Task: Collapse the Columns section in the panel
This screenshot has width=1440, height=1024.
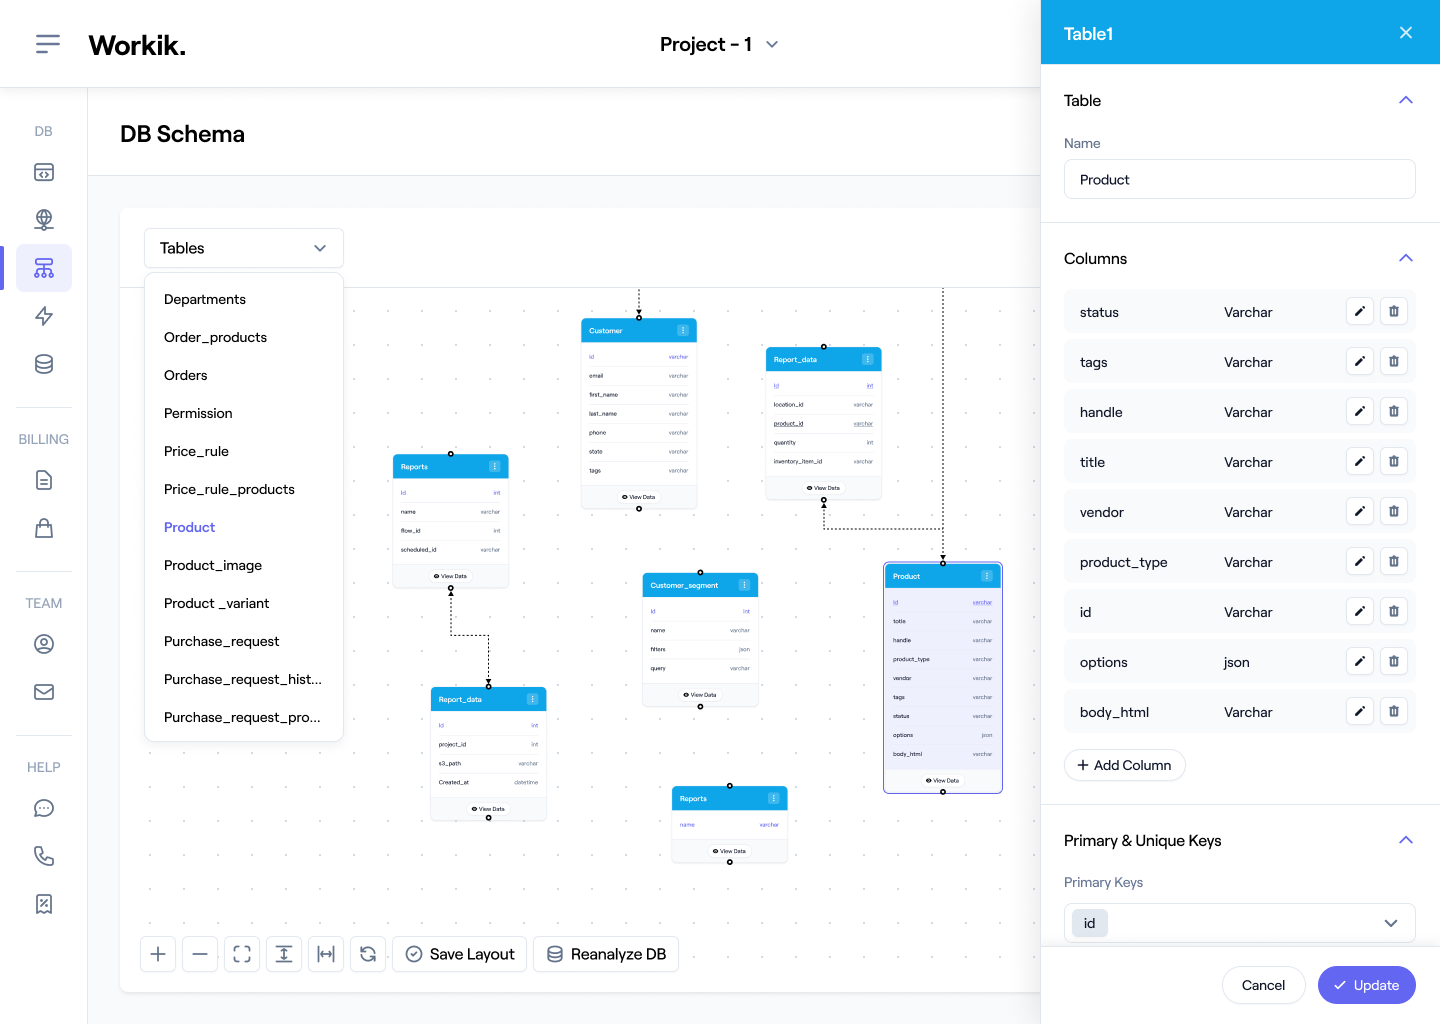Action: click(x=1406, y=258)
